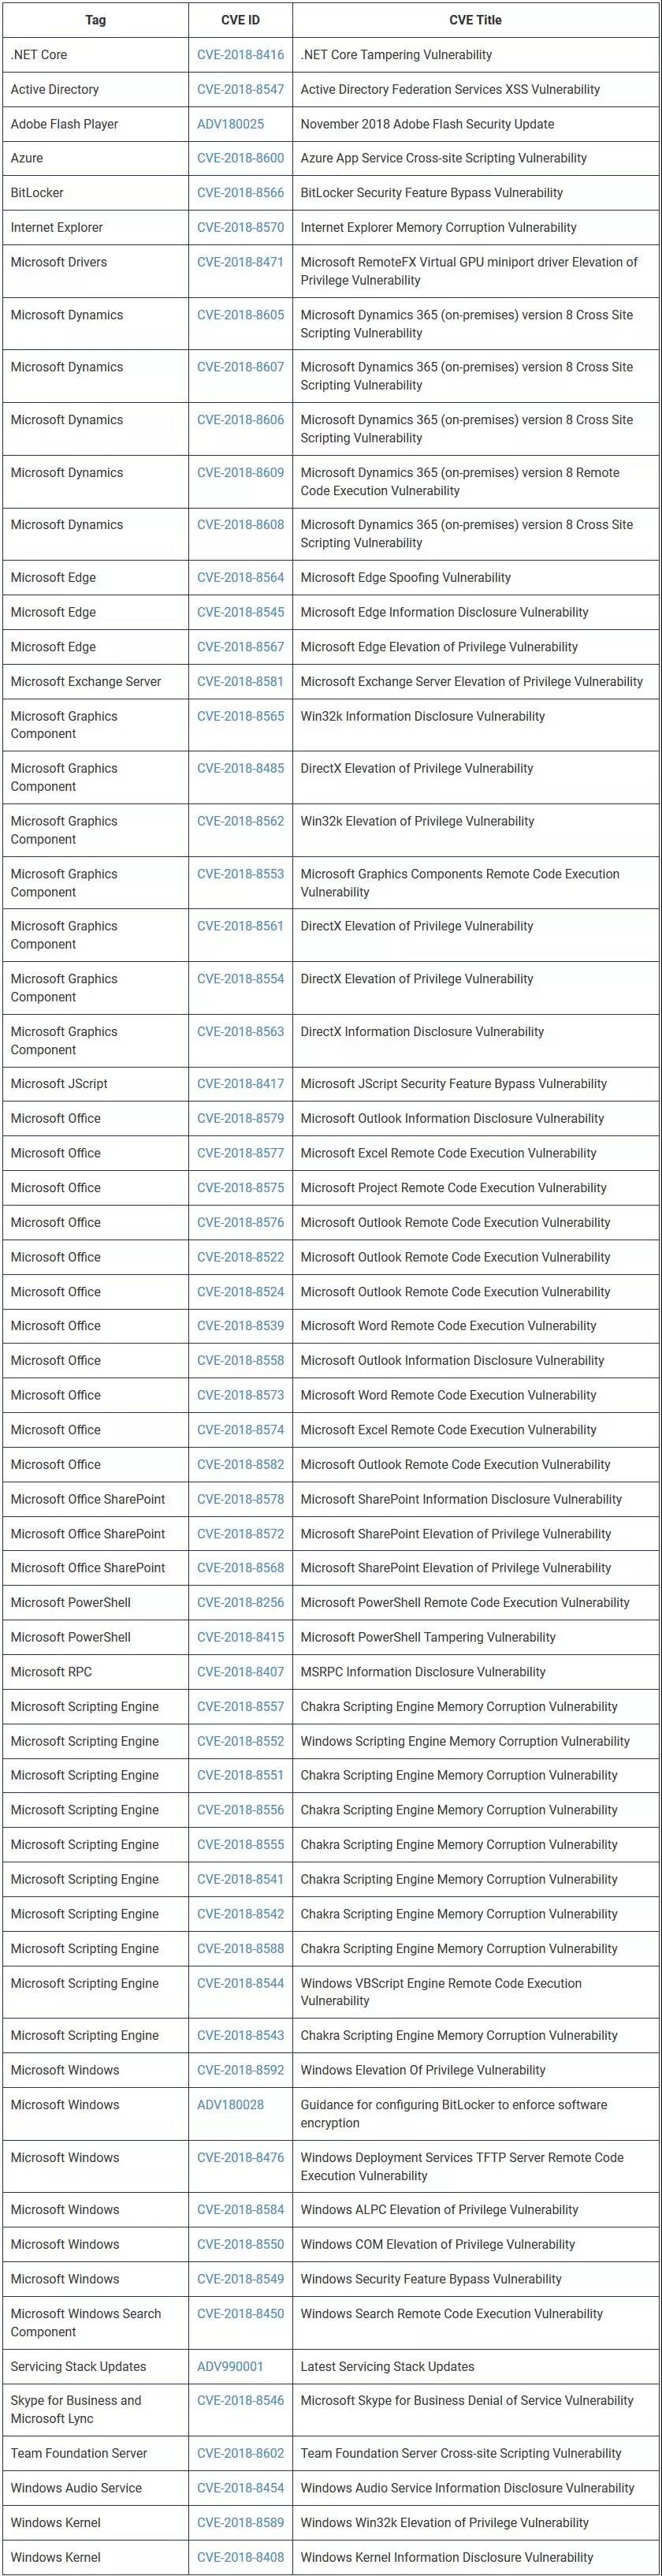Viewport: 662px width, 2576px height.
Task: Open the CVE-2018-8256 PowerShell link
Action: point(240,1602)
